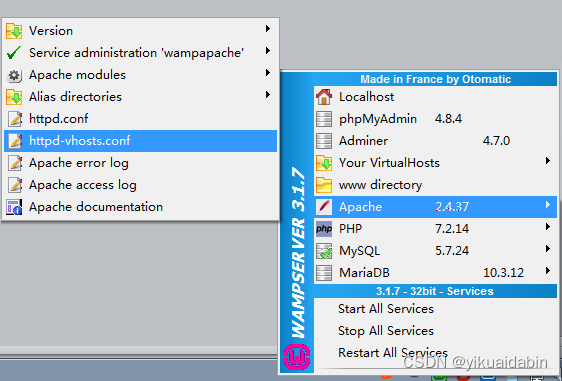Click the gear icon for Apache modules
The height and width of the screenshot is (381, 562).
click(14, 75)
